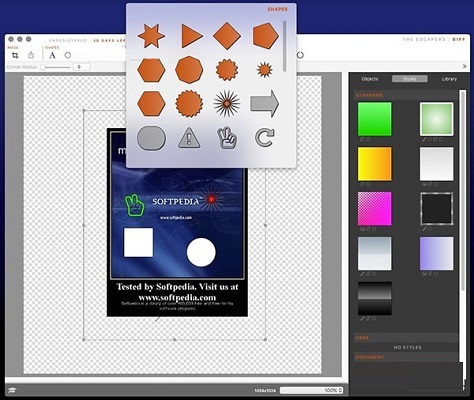Screen dimensions: 474x400
Task: Select the white square on the canvas
Action: point(139,243)
